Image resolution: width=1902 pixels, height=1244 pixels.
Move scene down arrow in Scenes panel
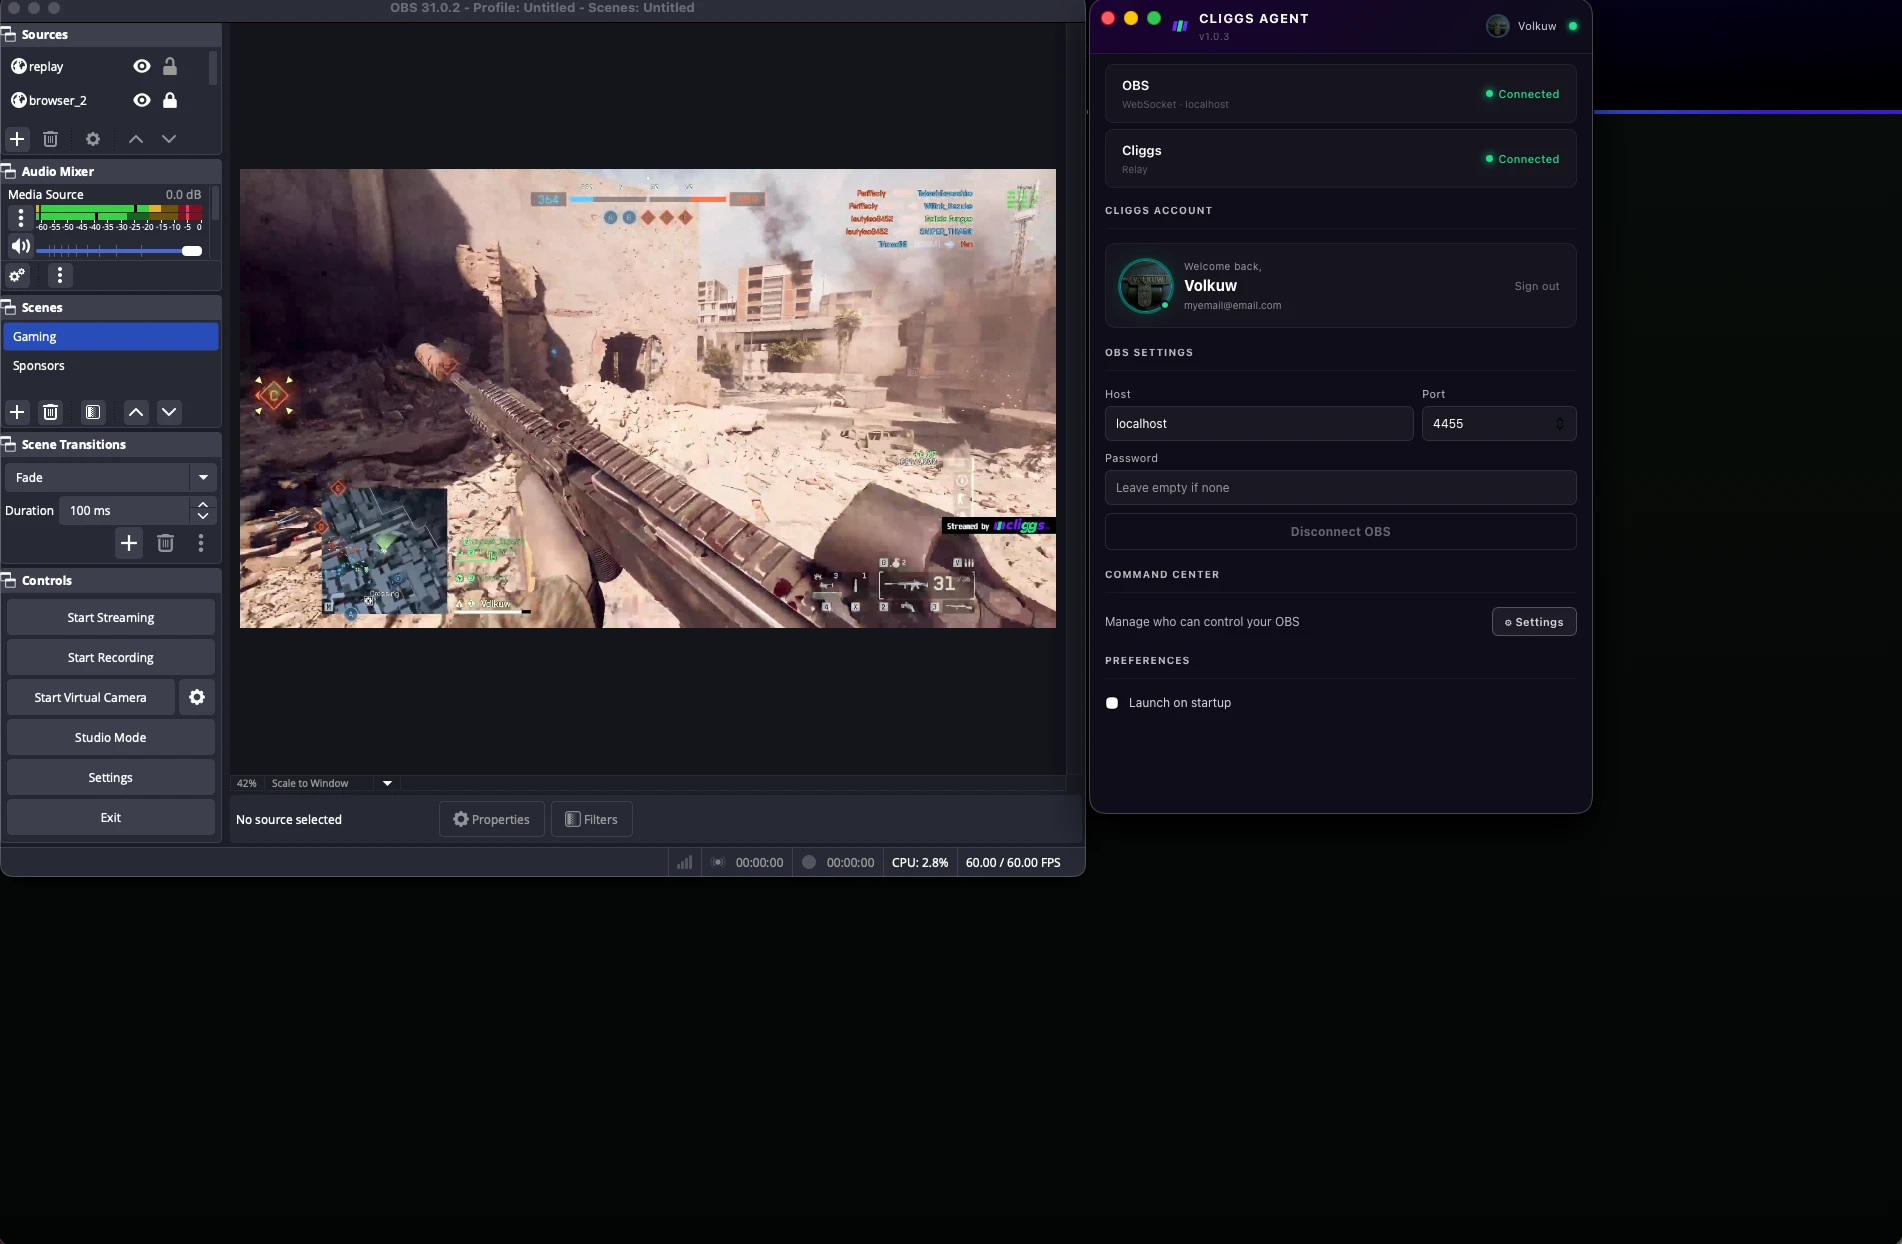(x=169, y=412)
